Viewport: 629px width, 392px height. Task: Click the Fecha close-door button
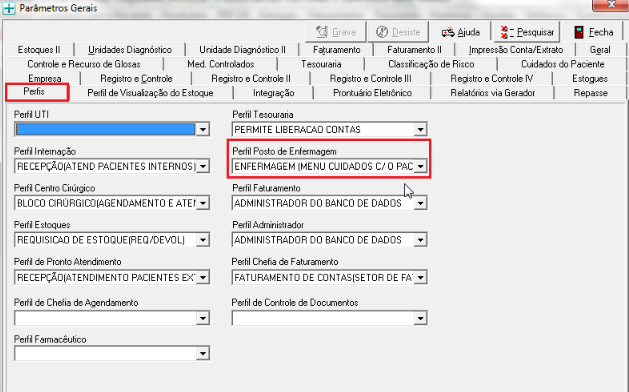pyautogui.click(x=594, y=32)
